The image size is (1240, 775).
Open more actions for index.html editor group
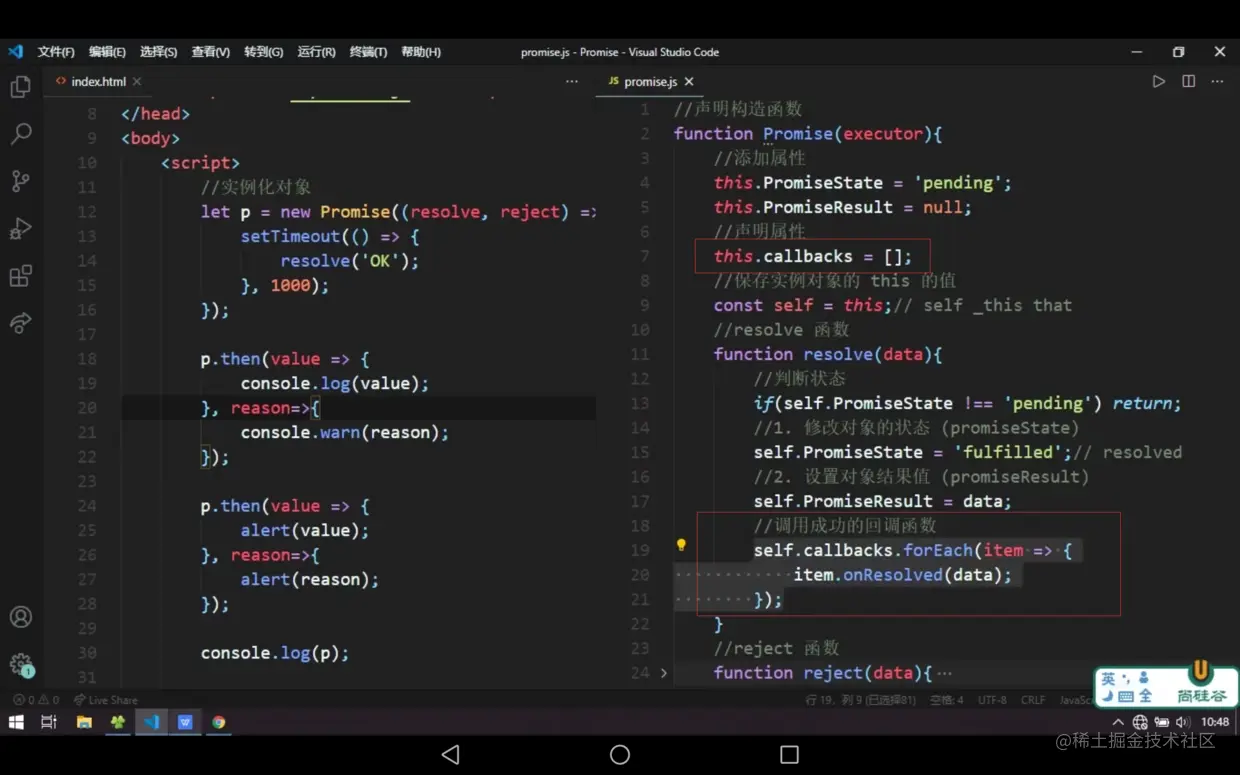[572, 81]
